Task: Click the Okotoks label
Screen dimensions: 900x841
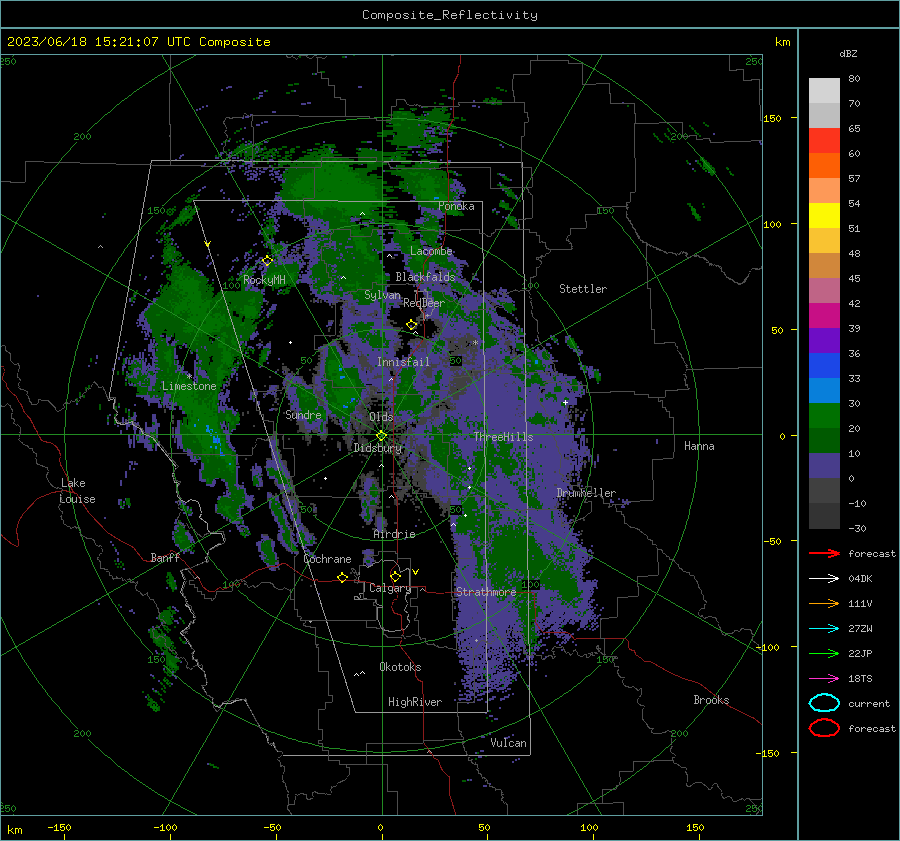Action: coord(400,667)
